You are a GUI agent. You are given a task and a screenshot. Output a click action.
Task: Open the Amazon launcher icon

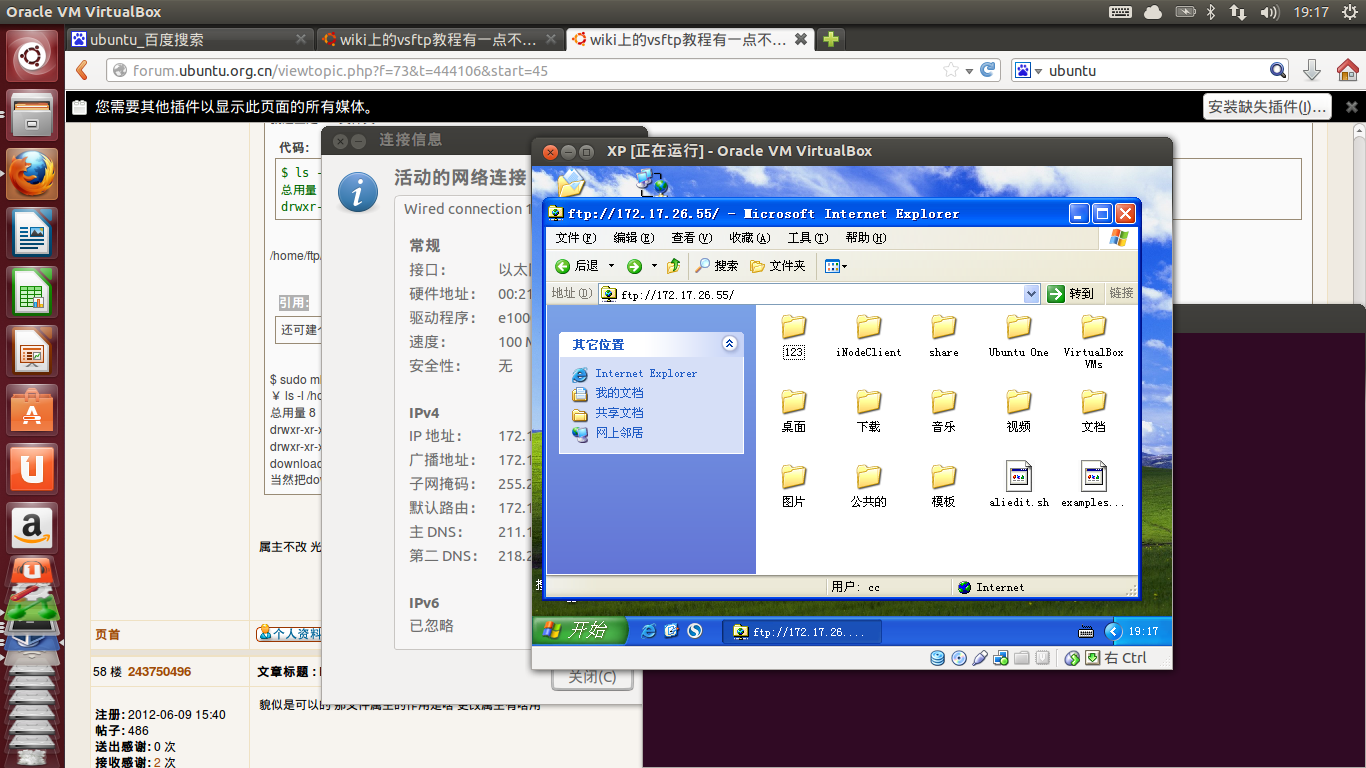[x=32, y=529]
